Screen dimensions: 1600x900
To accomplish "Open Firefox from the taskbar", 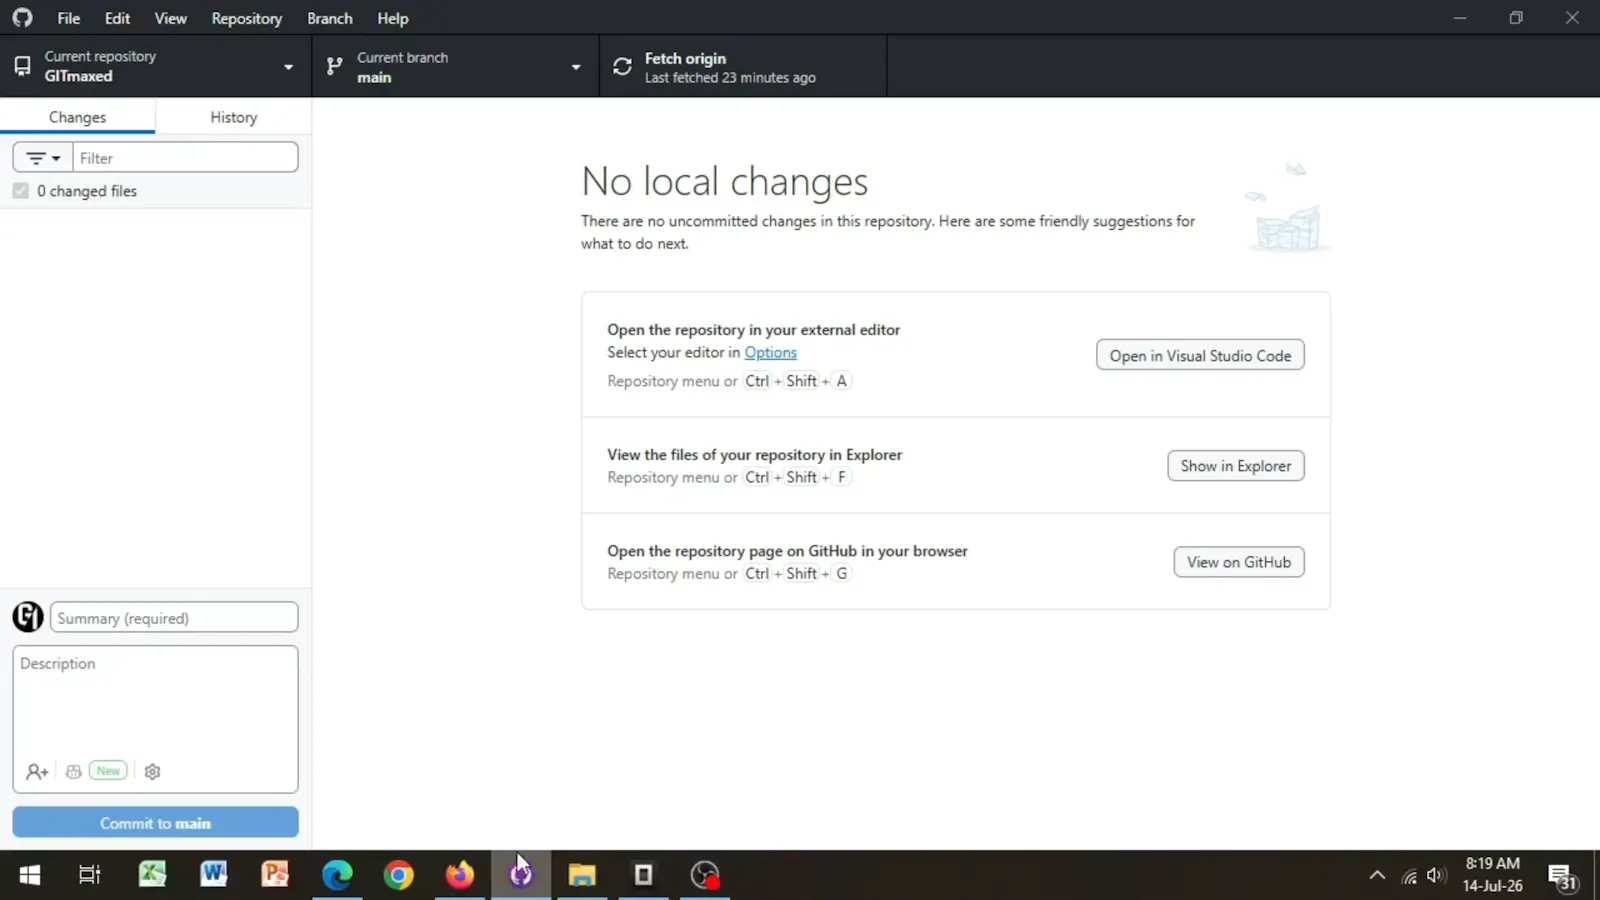I will (460, 875).
